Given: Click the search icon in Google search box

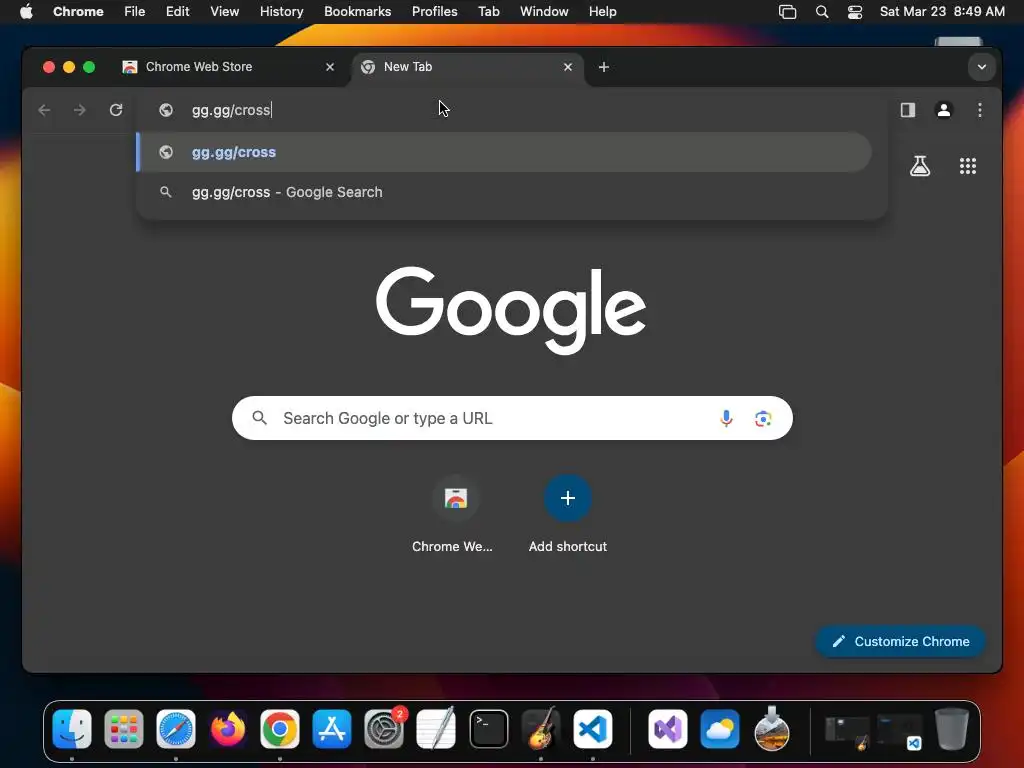Looking at the screenshot, I should click(x=259, y=418).
